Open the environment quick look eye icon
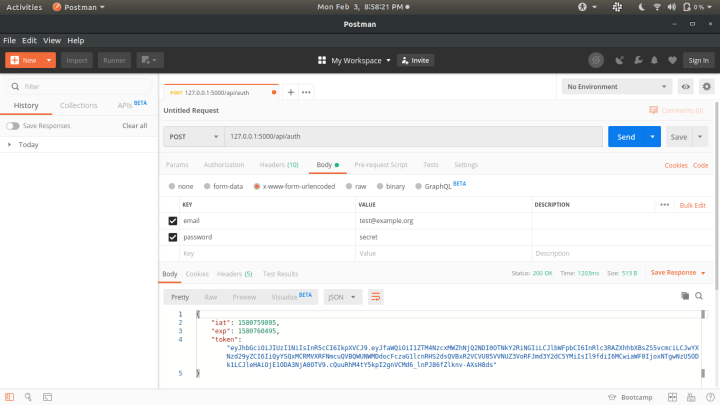The width and height of the screenshot is (720, 405). (686, 87)
